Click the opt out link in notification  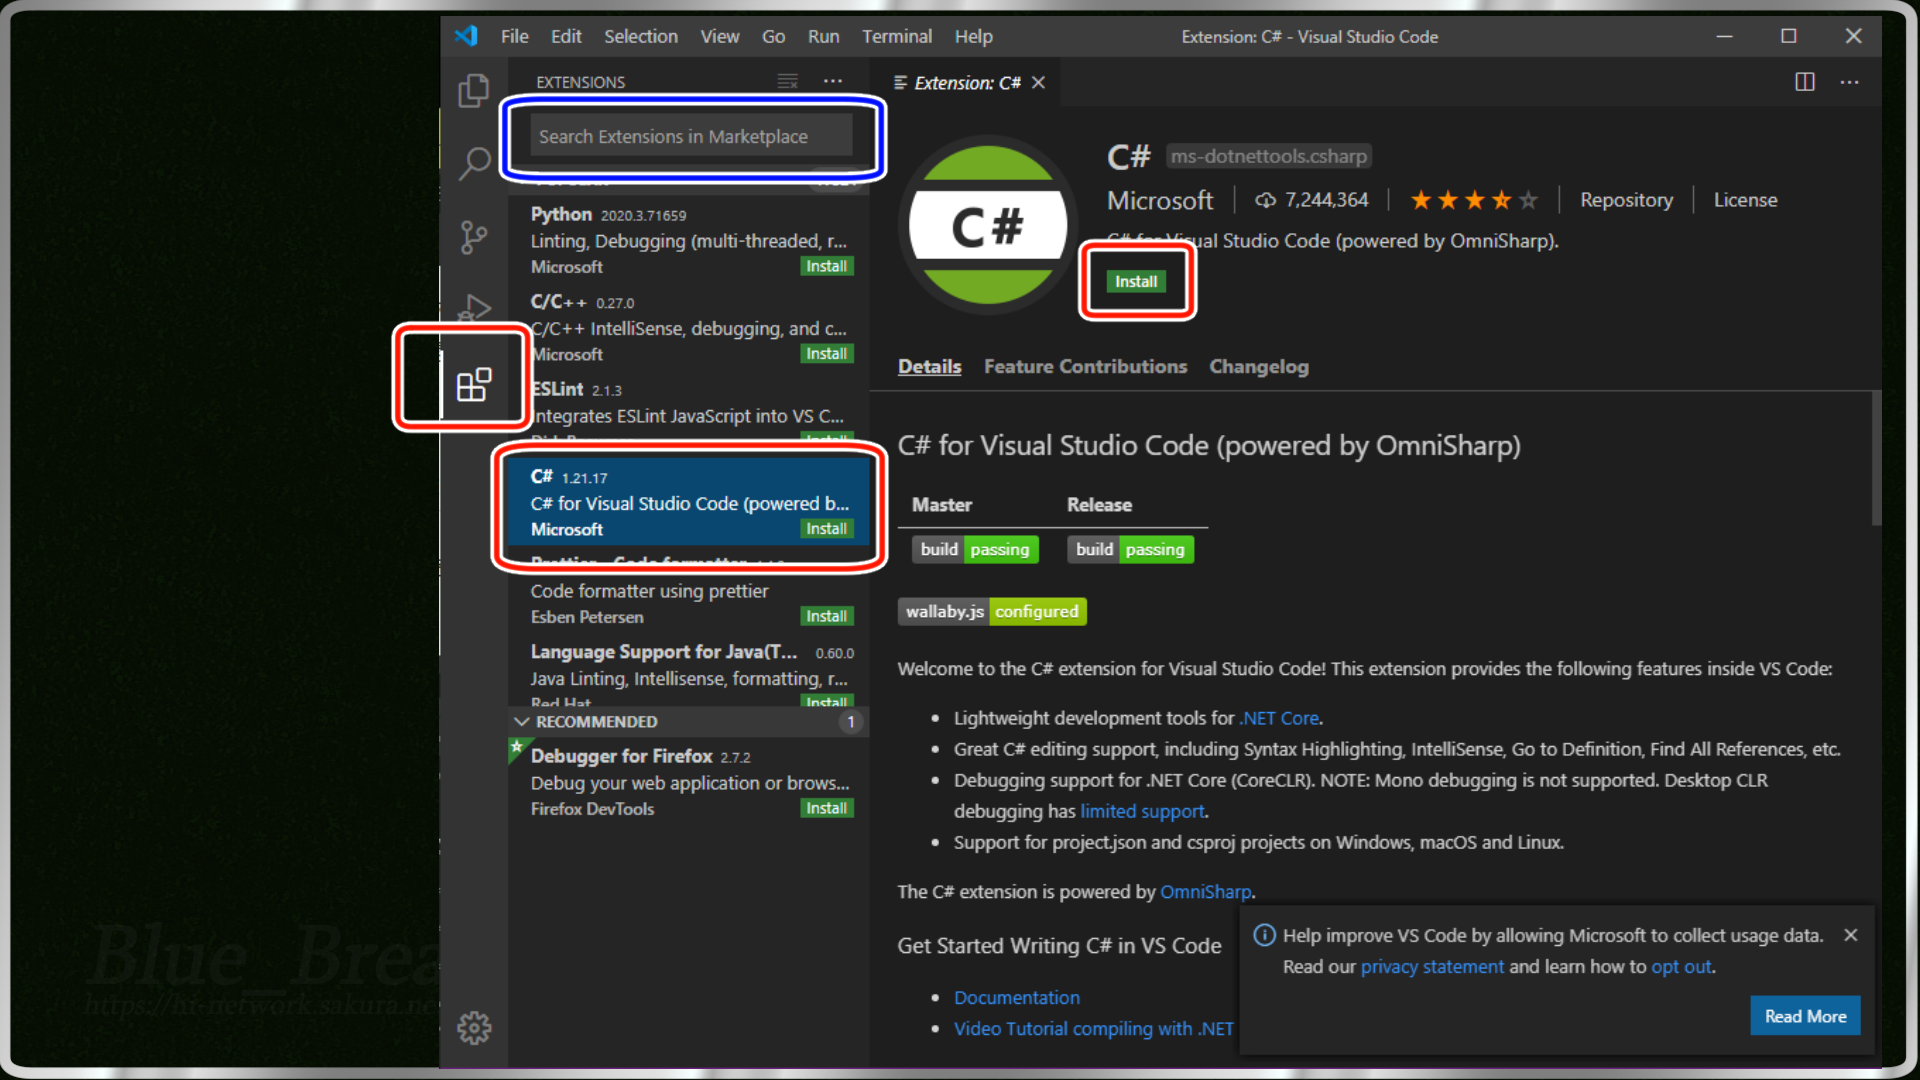[1680, 965]
